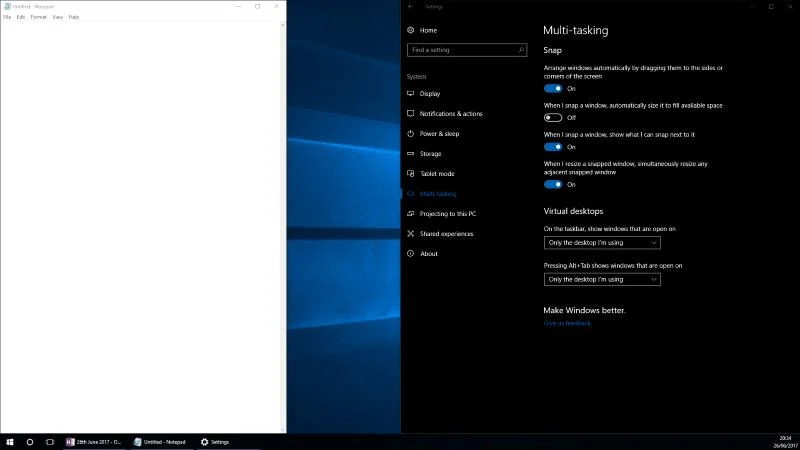Click the taskbar clock and date
The height and width of the screenshot is (450, 800).
787,442
